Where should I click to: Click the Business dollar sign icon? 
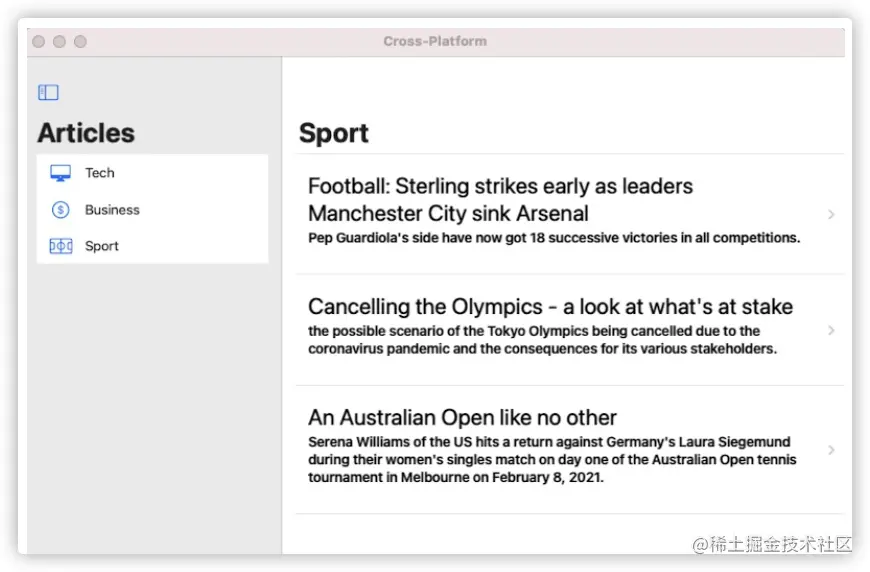coord(60,210)
